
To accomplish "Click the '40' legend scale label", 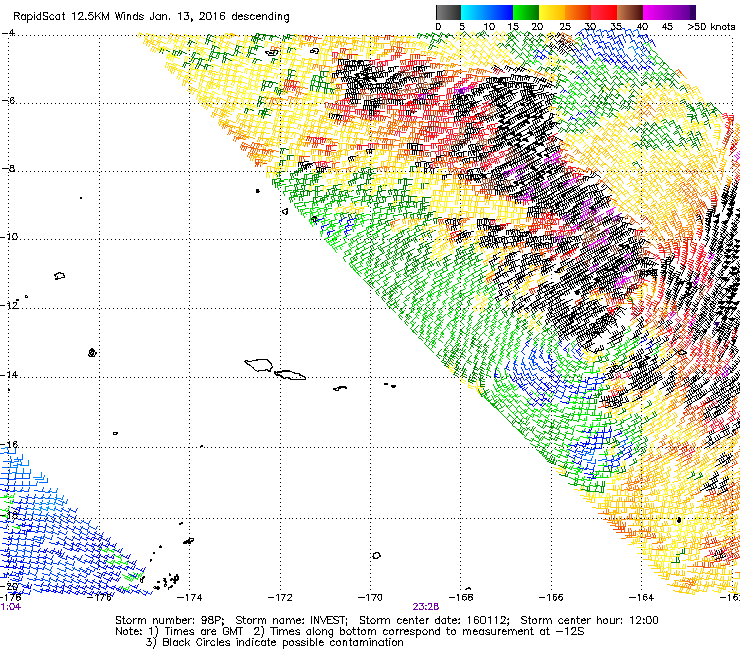I will (x=642, y=27).
